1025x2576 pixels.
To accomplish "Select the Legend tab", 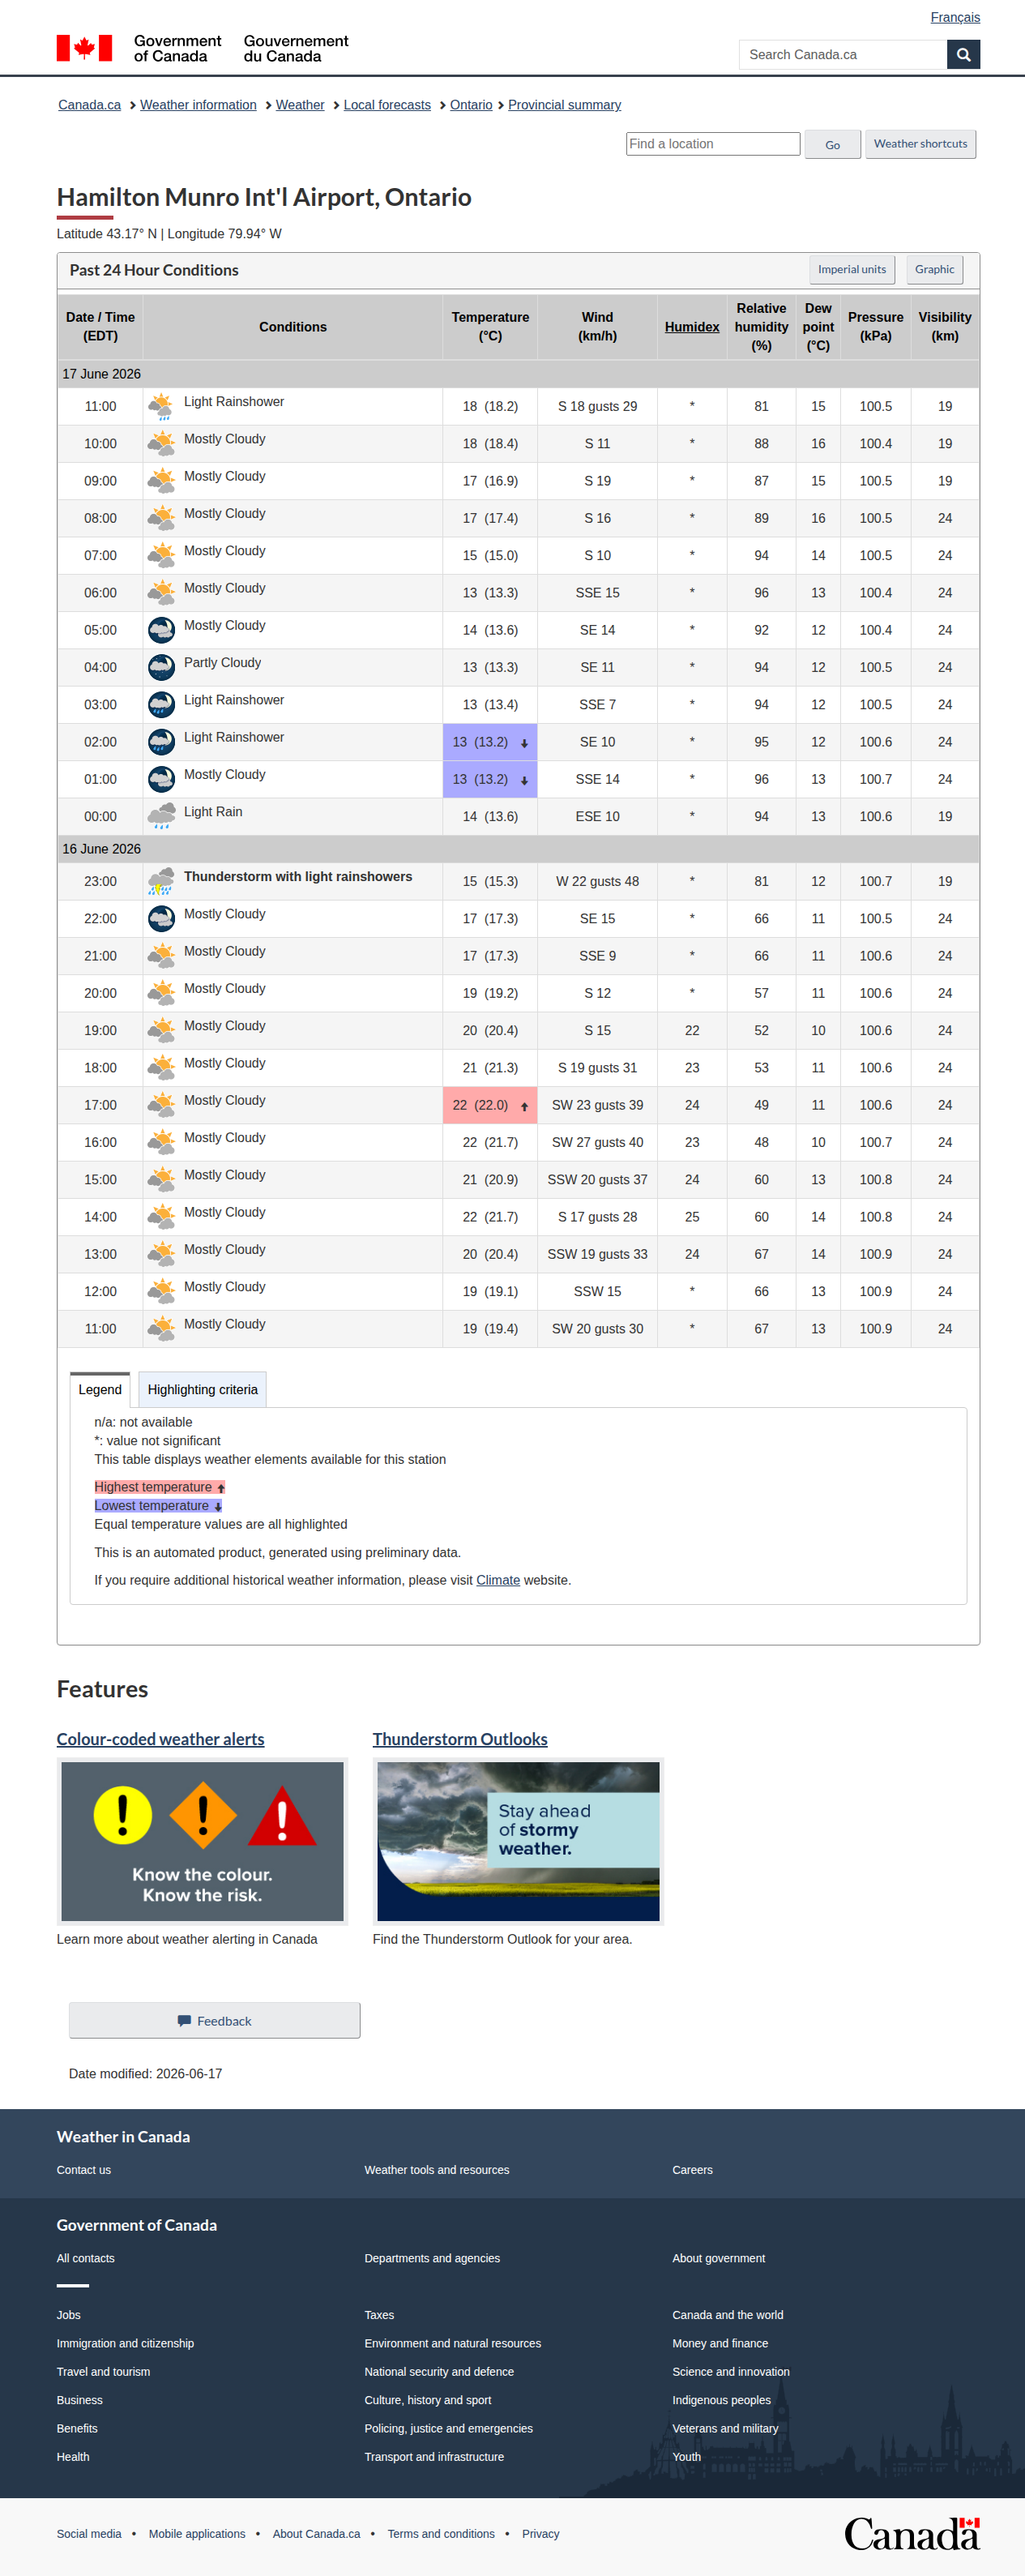I will (100, 1389).
